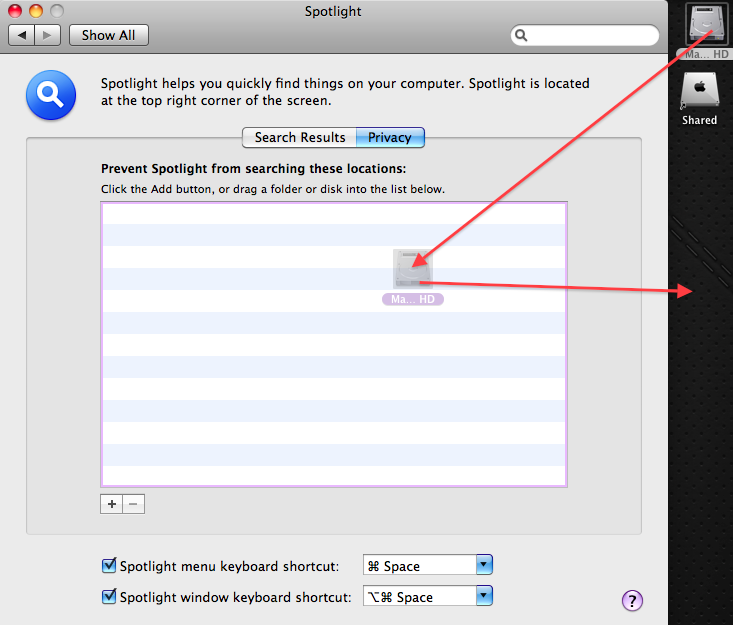Image resolution: width=733 pixels, height=625 pixels.
Task: Toggle Spotlight window keyboard shortcut checkbox
Action: pyautogui.click(x=109, y=596)
